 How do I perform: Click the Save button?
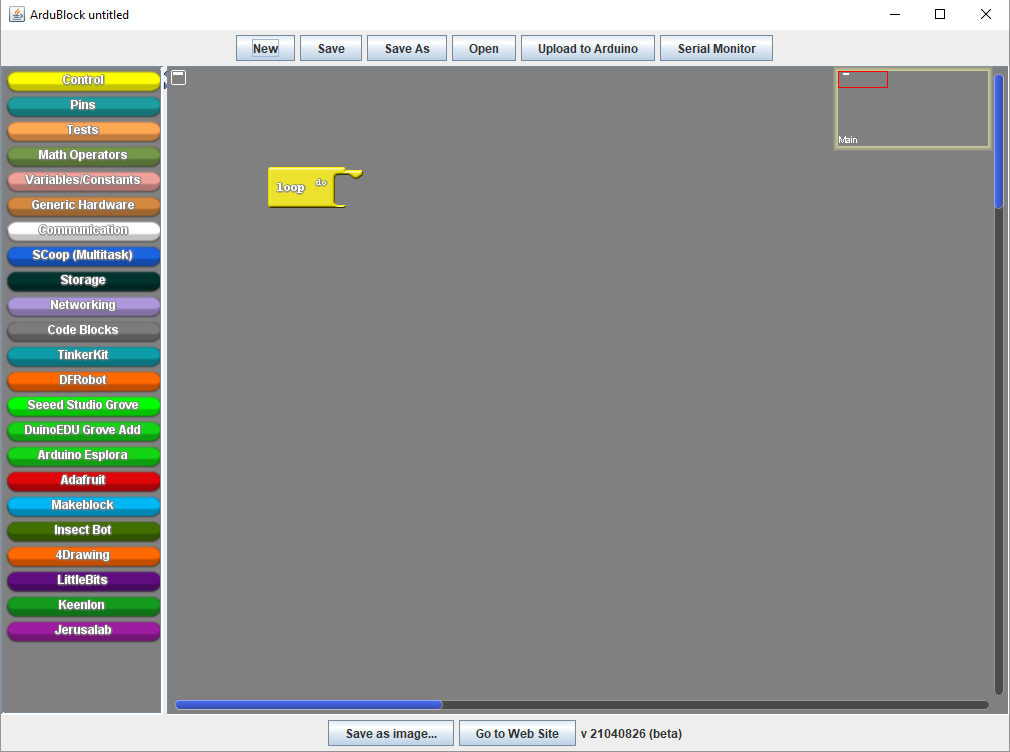point(331,48)
